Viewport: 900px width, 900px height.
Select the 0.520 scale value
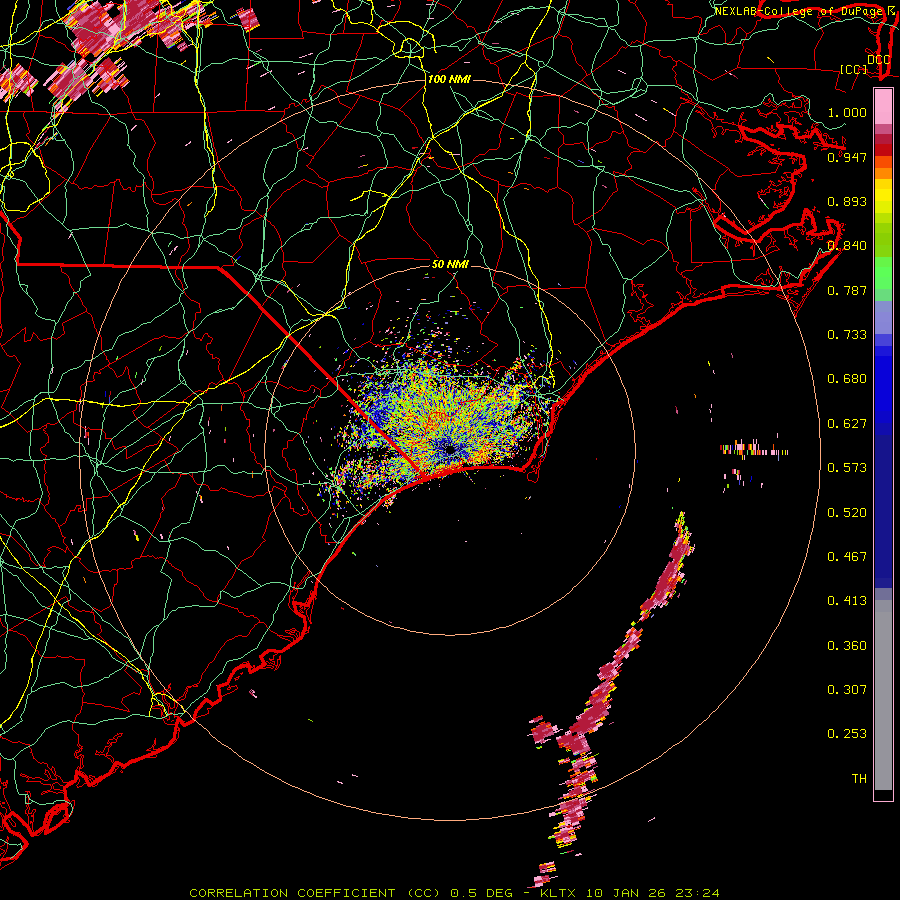[847, 513]
